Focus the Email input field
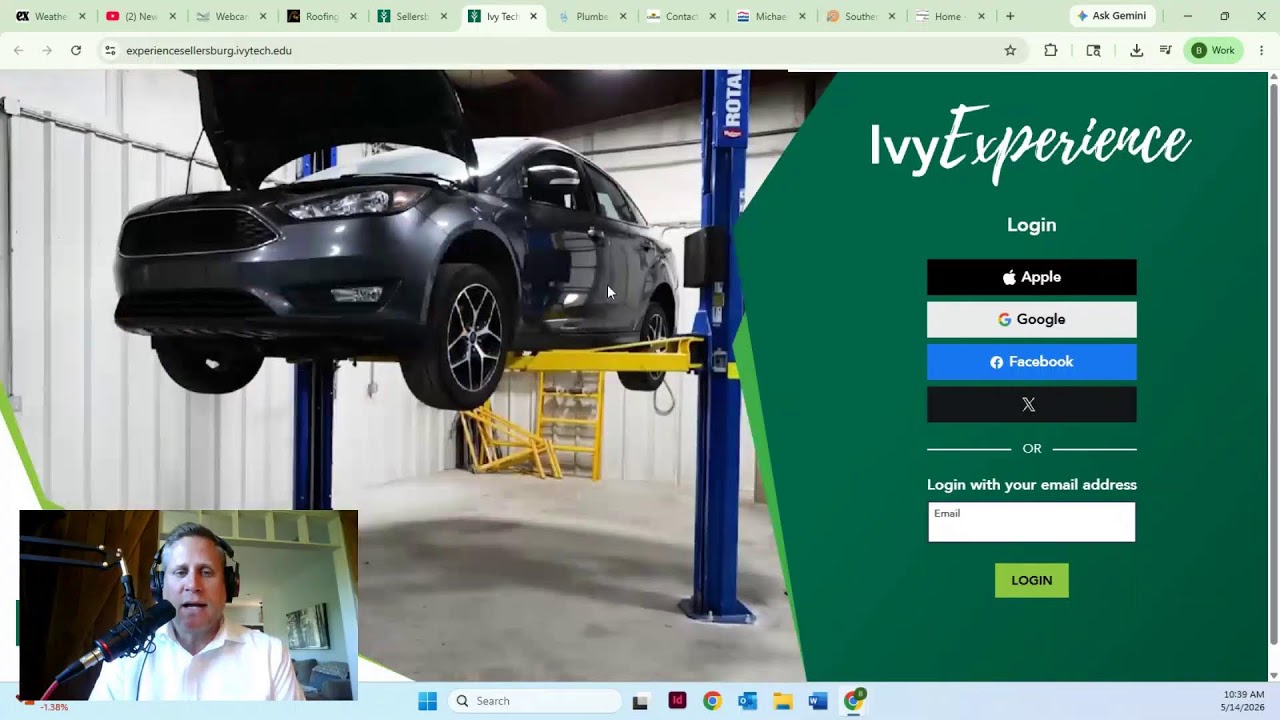Viewport: 1280px width, 720px height. click(x=1031, y=522)
